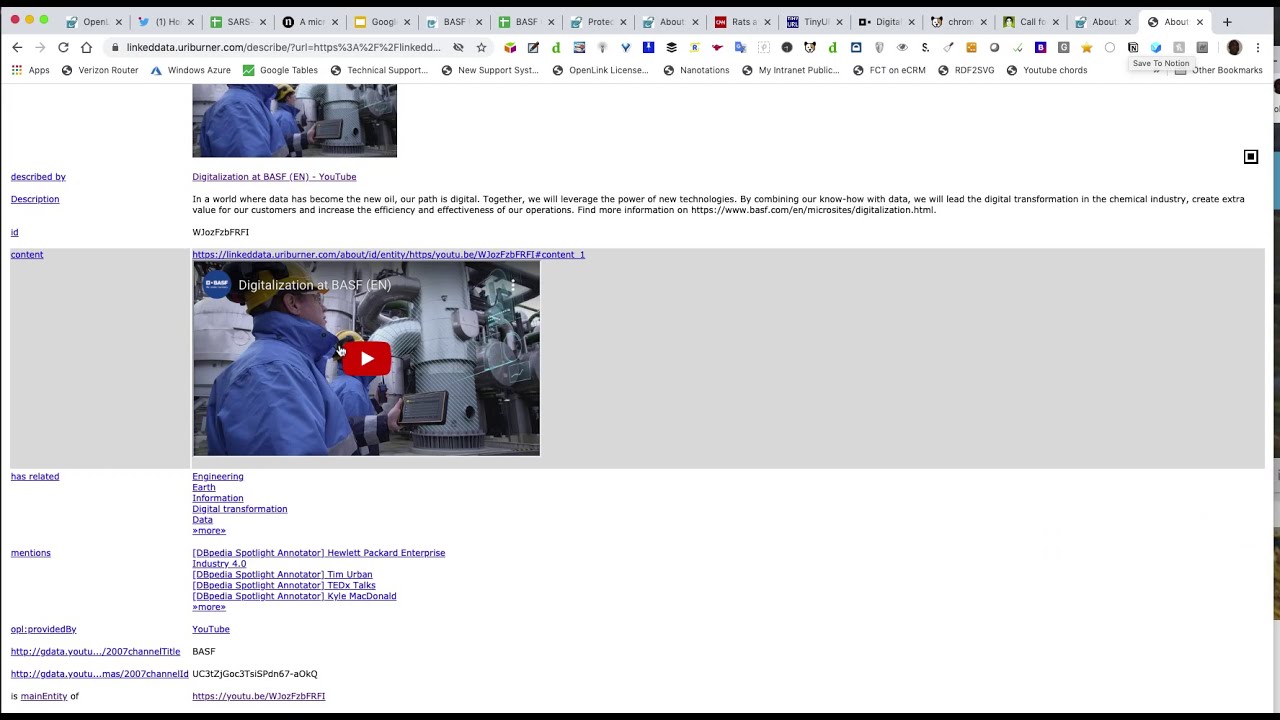Click the gray 'G' extension icon
This screenshot has width=1280, height=720.
pos(1063,47)
